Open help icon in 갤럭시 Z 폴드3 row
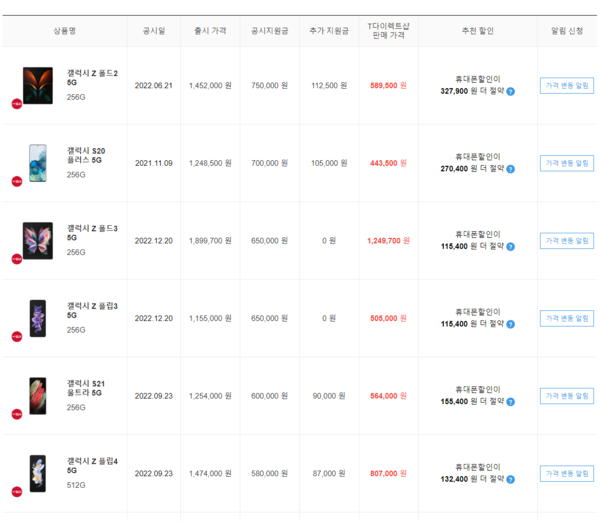600x521 pixels. (510, 247)
